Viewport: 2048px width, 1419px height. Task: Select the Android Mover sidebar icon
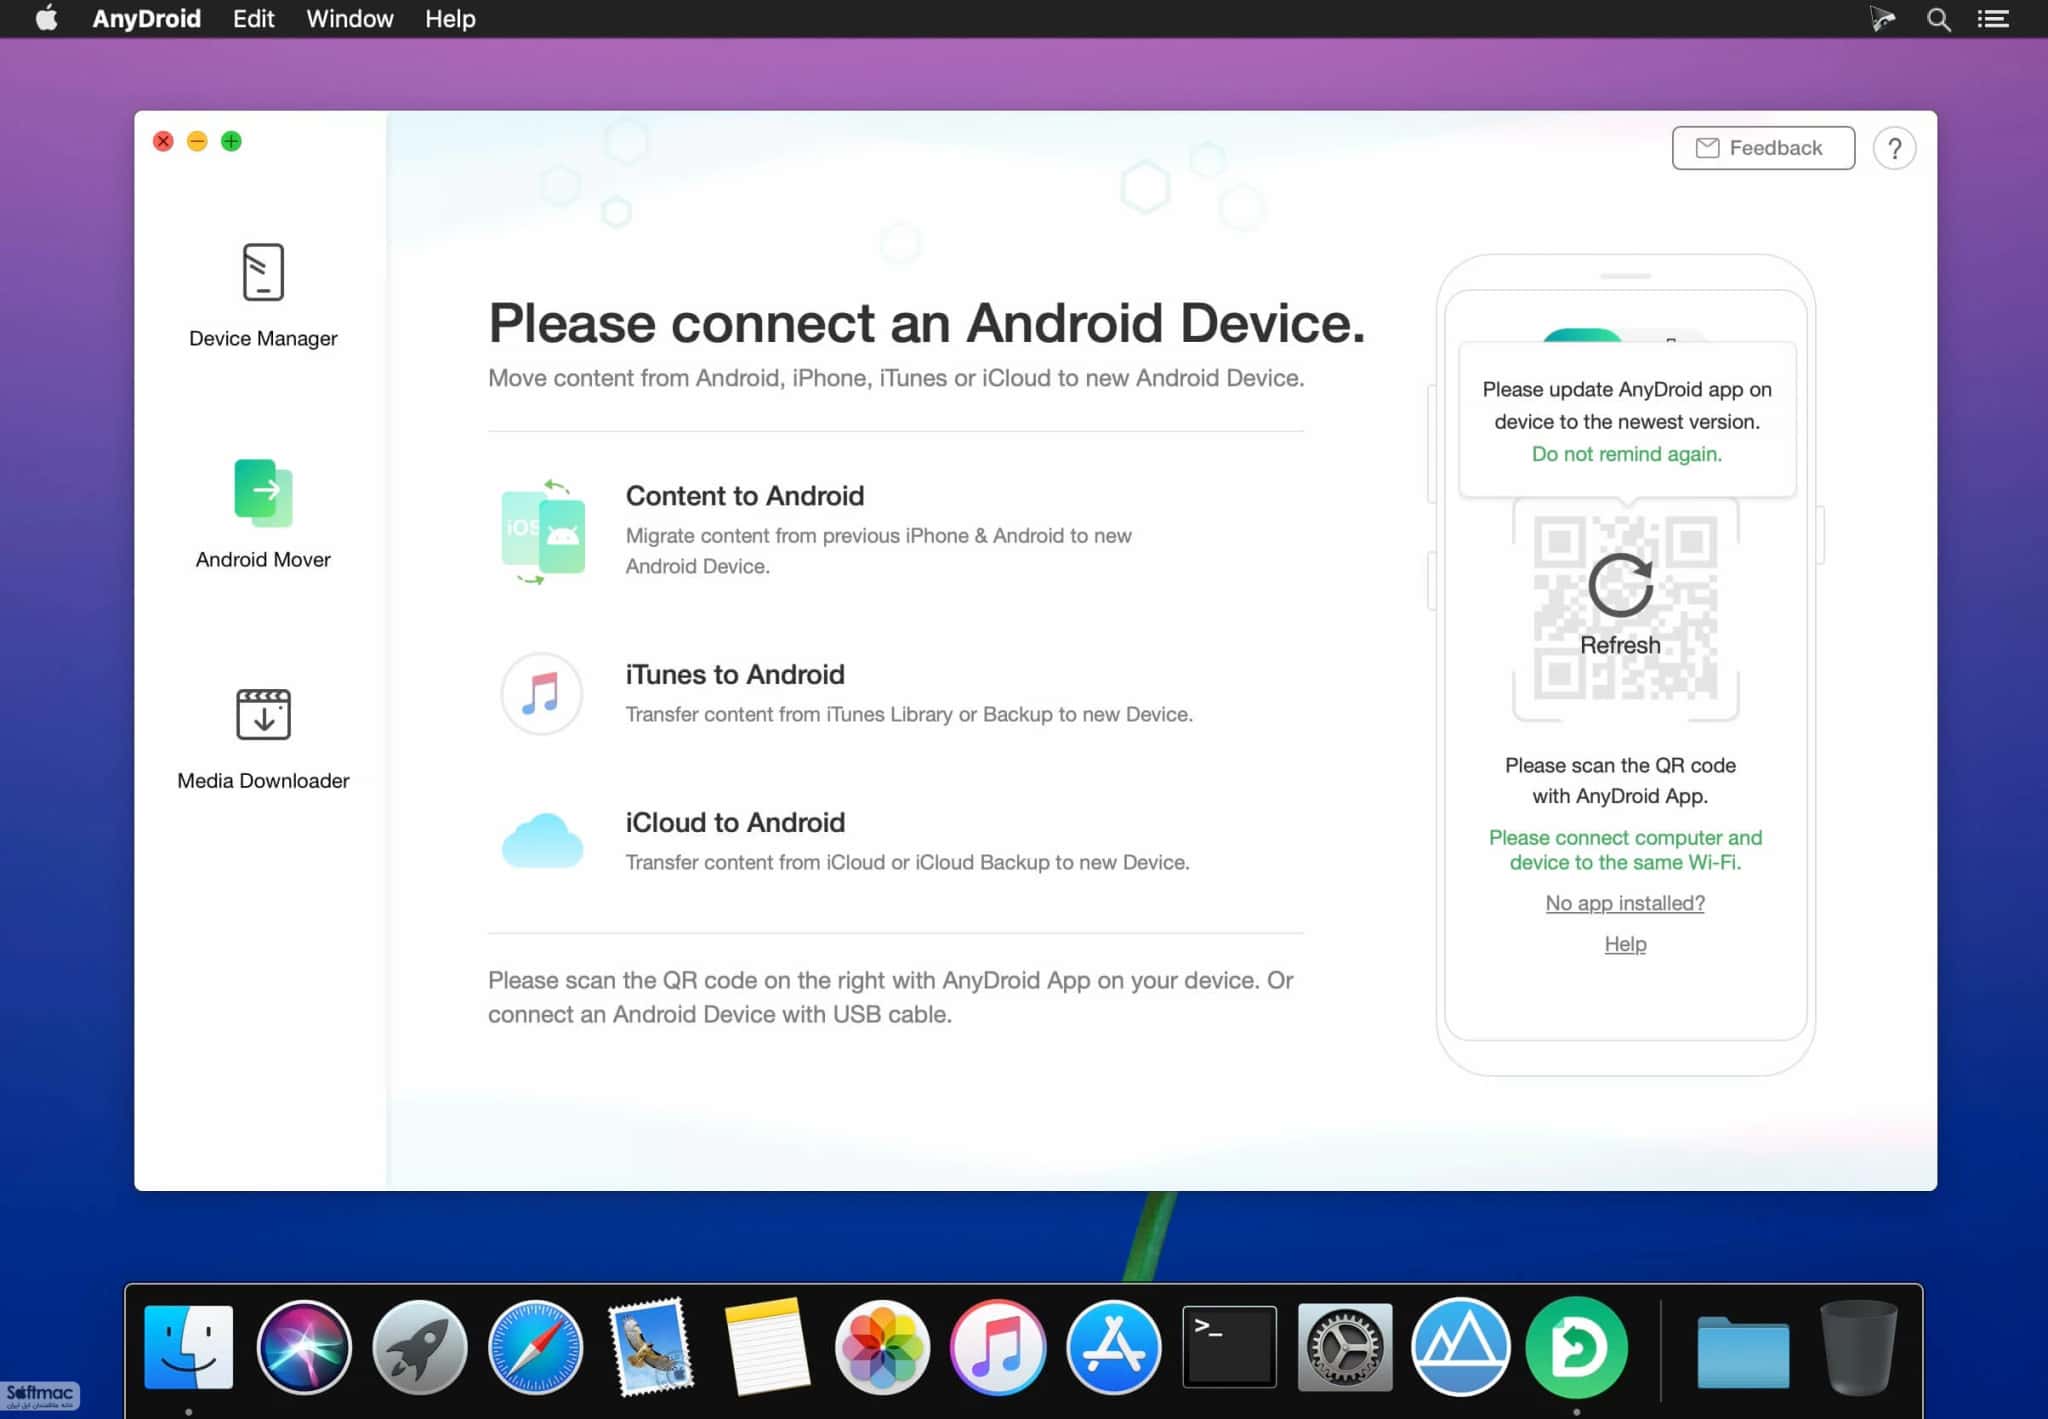(263, 493)
